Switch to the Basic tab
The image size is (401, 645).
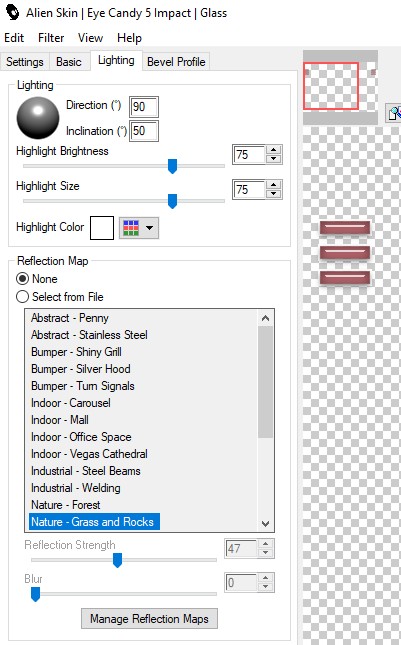click(x=69, y=62)
